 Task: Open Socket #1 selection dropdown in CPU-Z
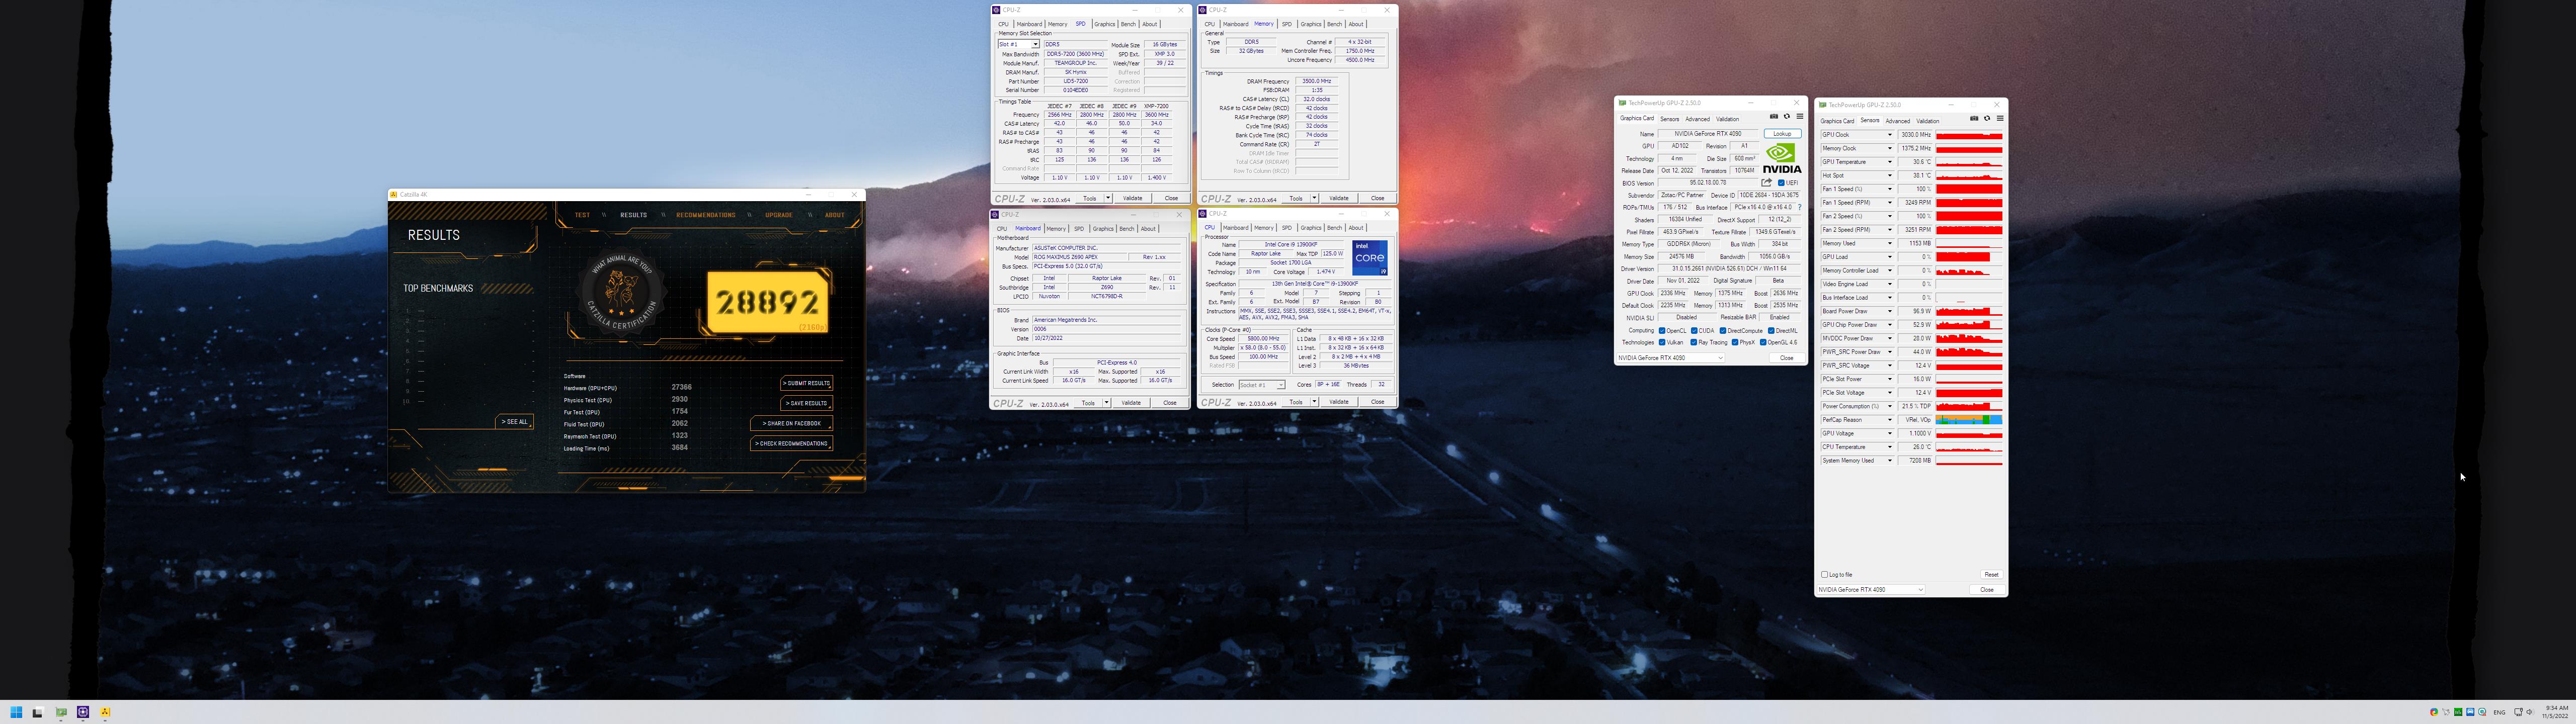click(x=1281, y=385)
